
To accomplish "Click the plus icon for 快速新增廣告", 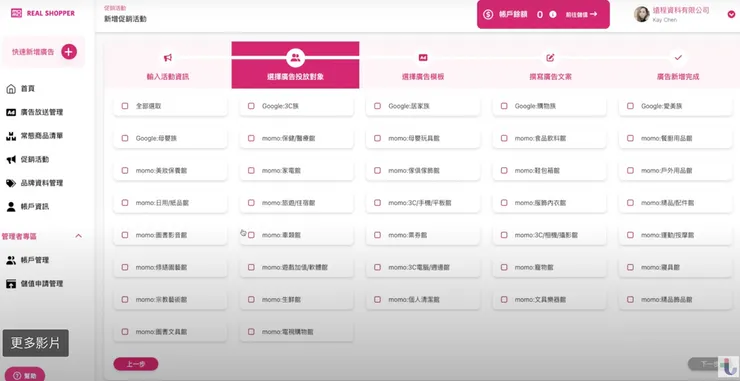I will tap(69, 52).
